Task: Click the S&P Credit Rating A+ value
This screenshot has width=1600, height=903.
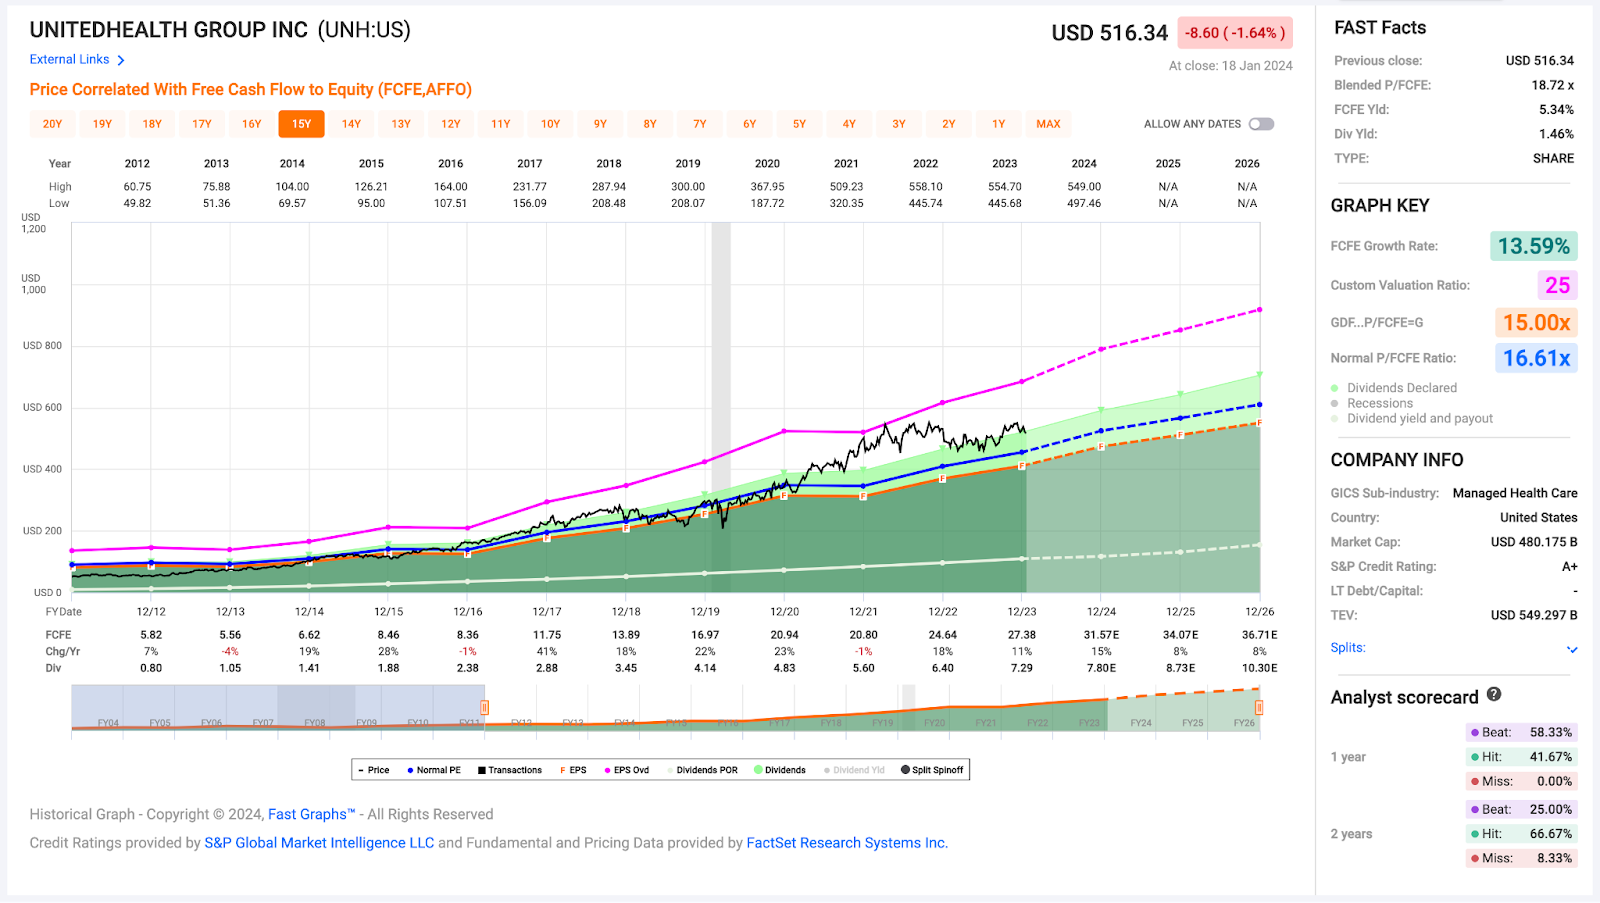Action: [1569, 567]
